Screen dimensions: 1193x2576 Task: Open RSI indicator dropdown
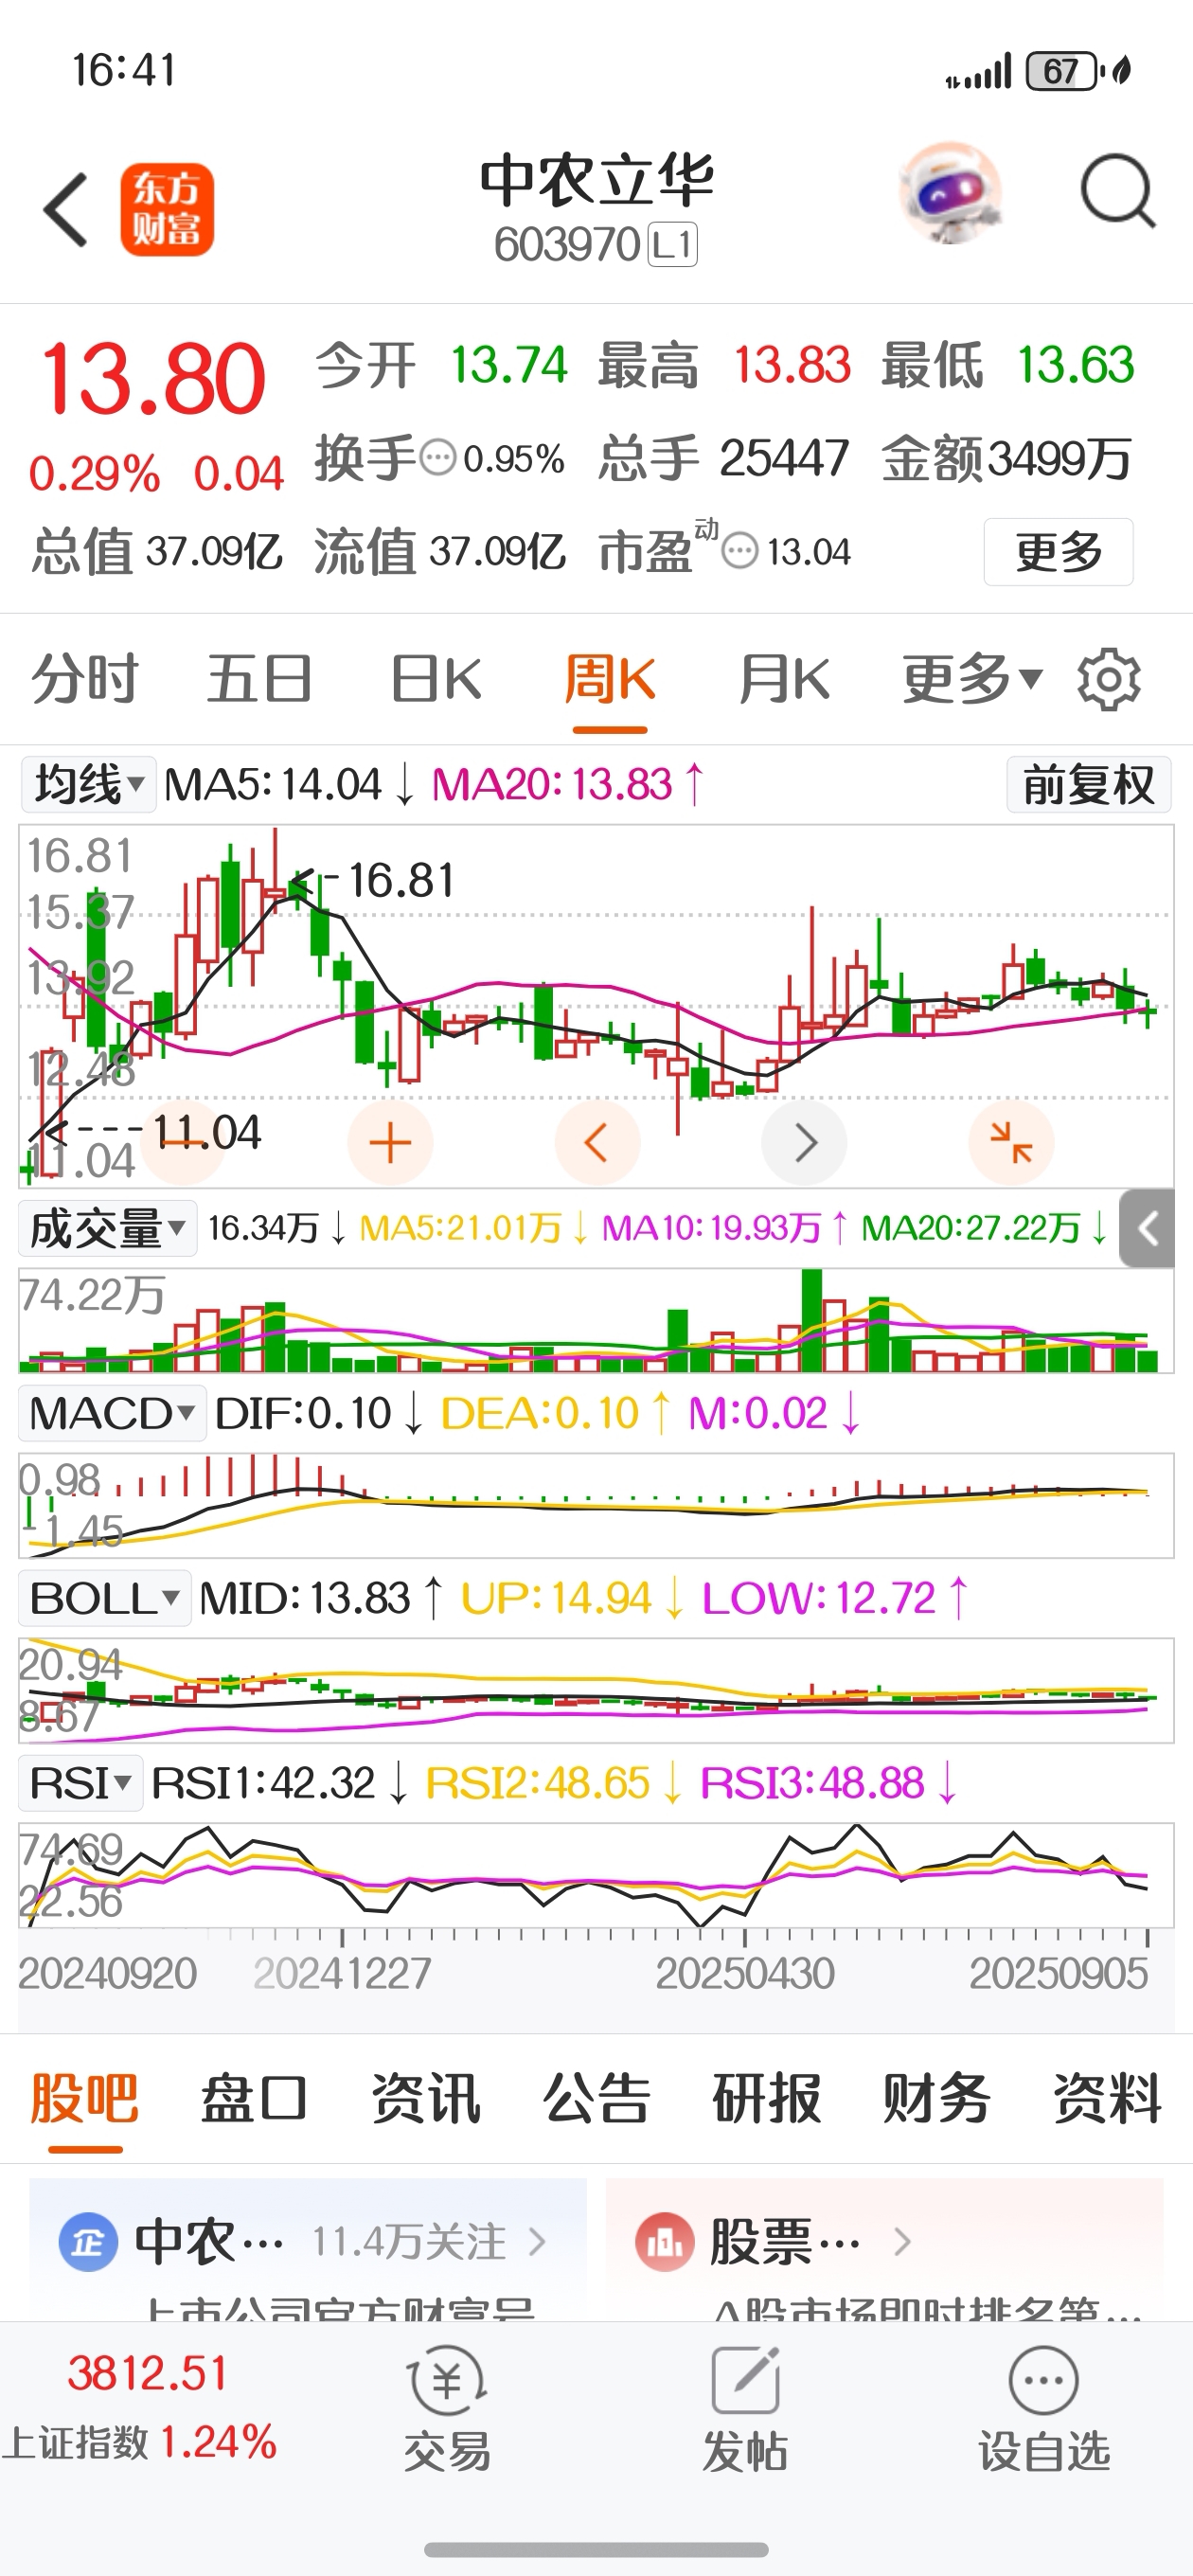pos(81,1783)
